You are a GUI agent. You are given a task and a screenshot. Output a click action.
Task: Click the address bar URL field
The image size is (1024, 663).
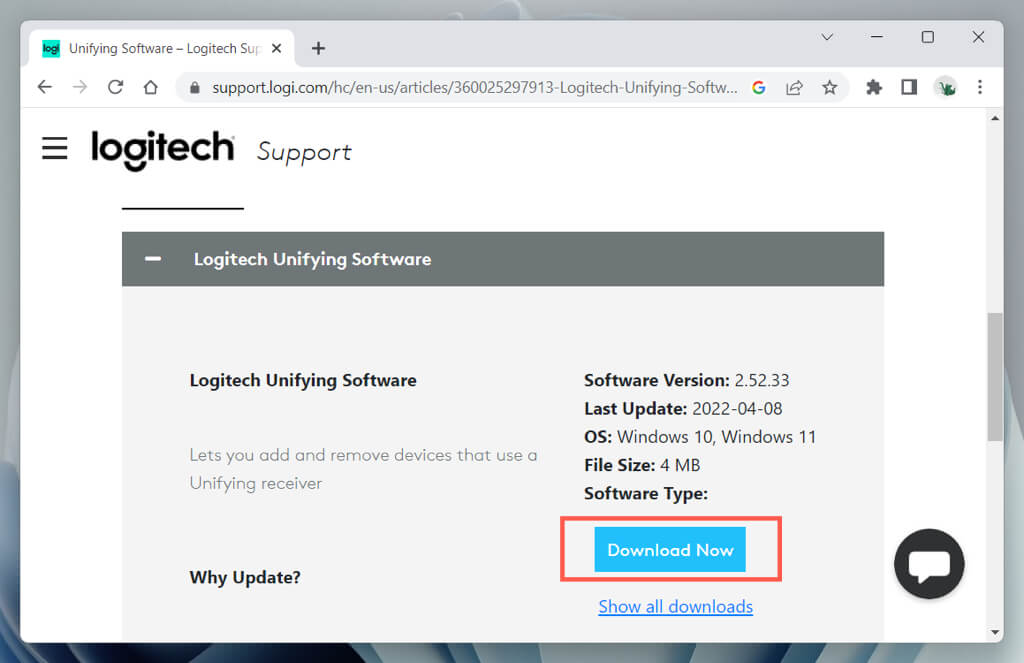tap(475, 87)
